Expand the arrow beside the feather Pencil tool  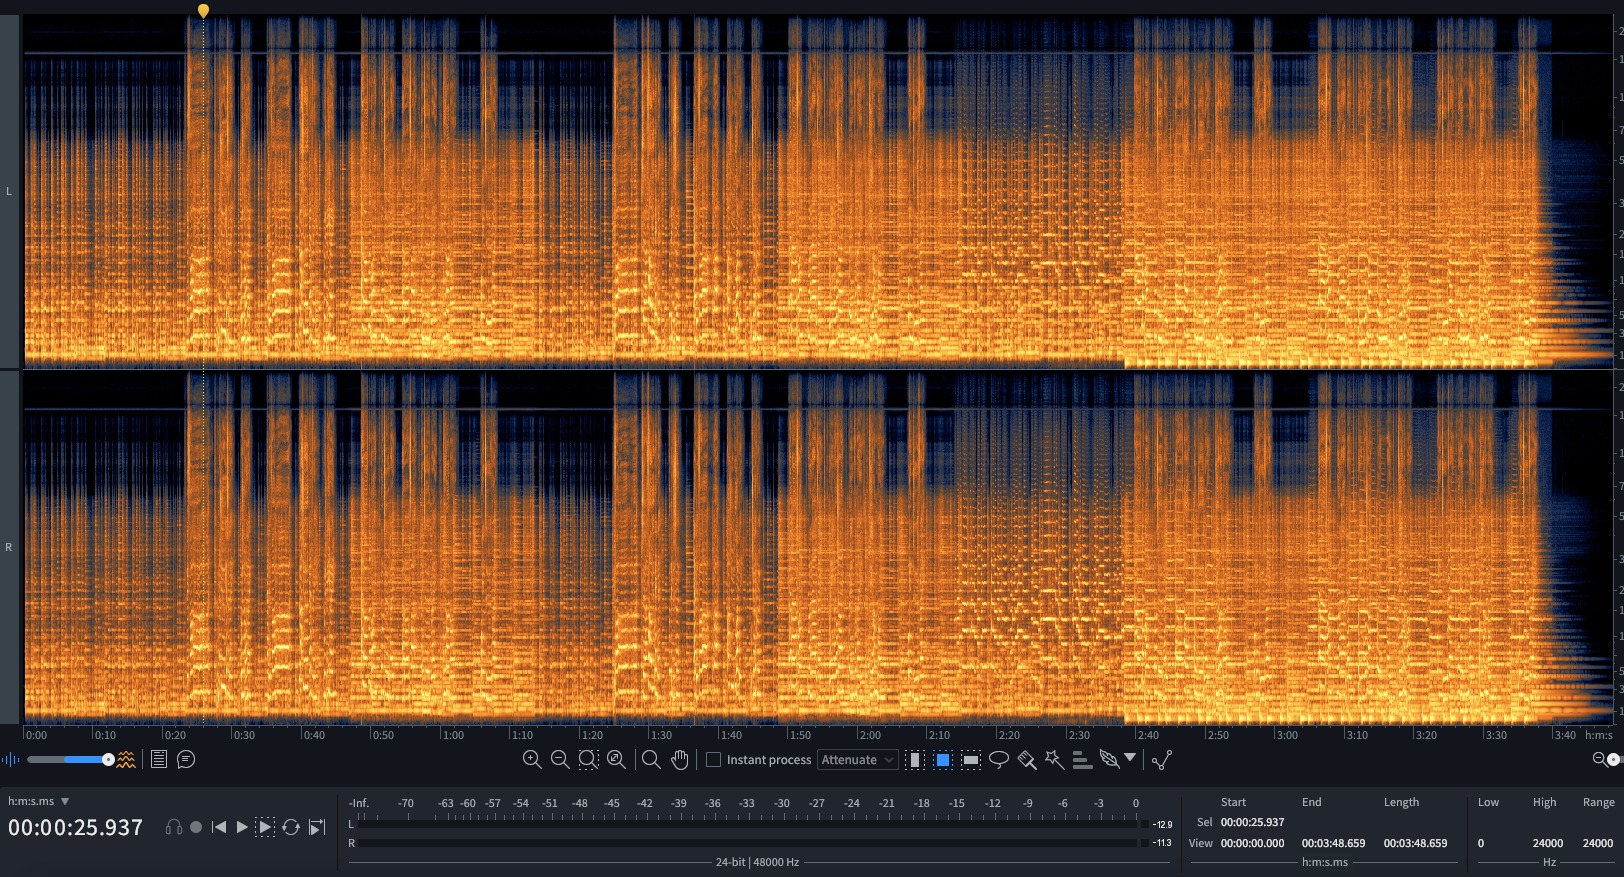coord(1130,758)
